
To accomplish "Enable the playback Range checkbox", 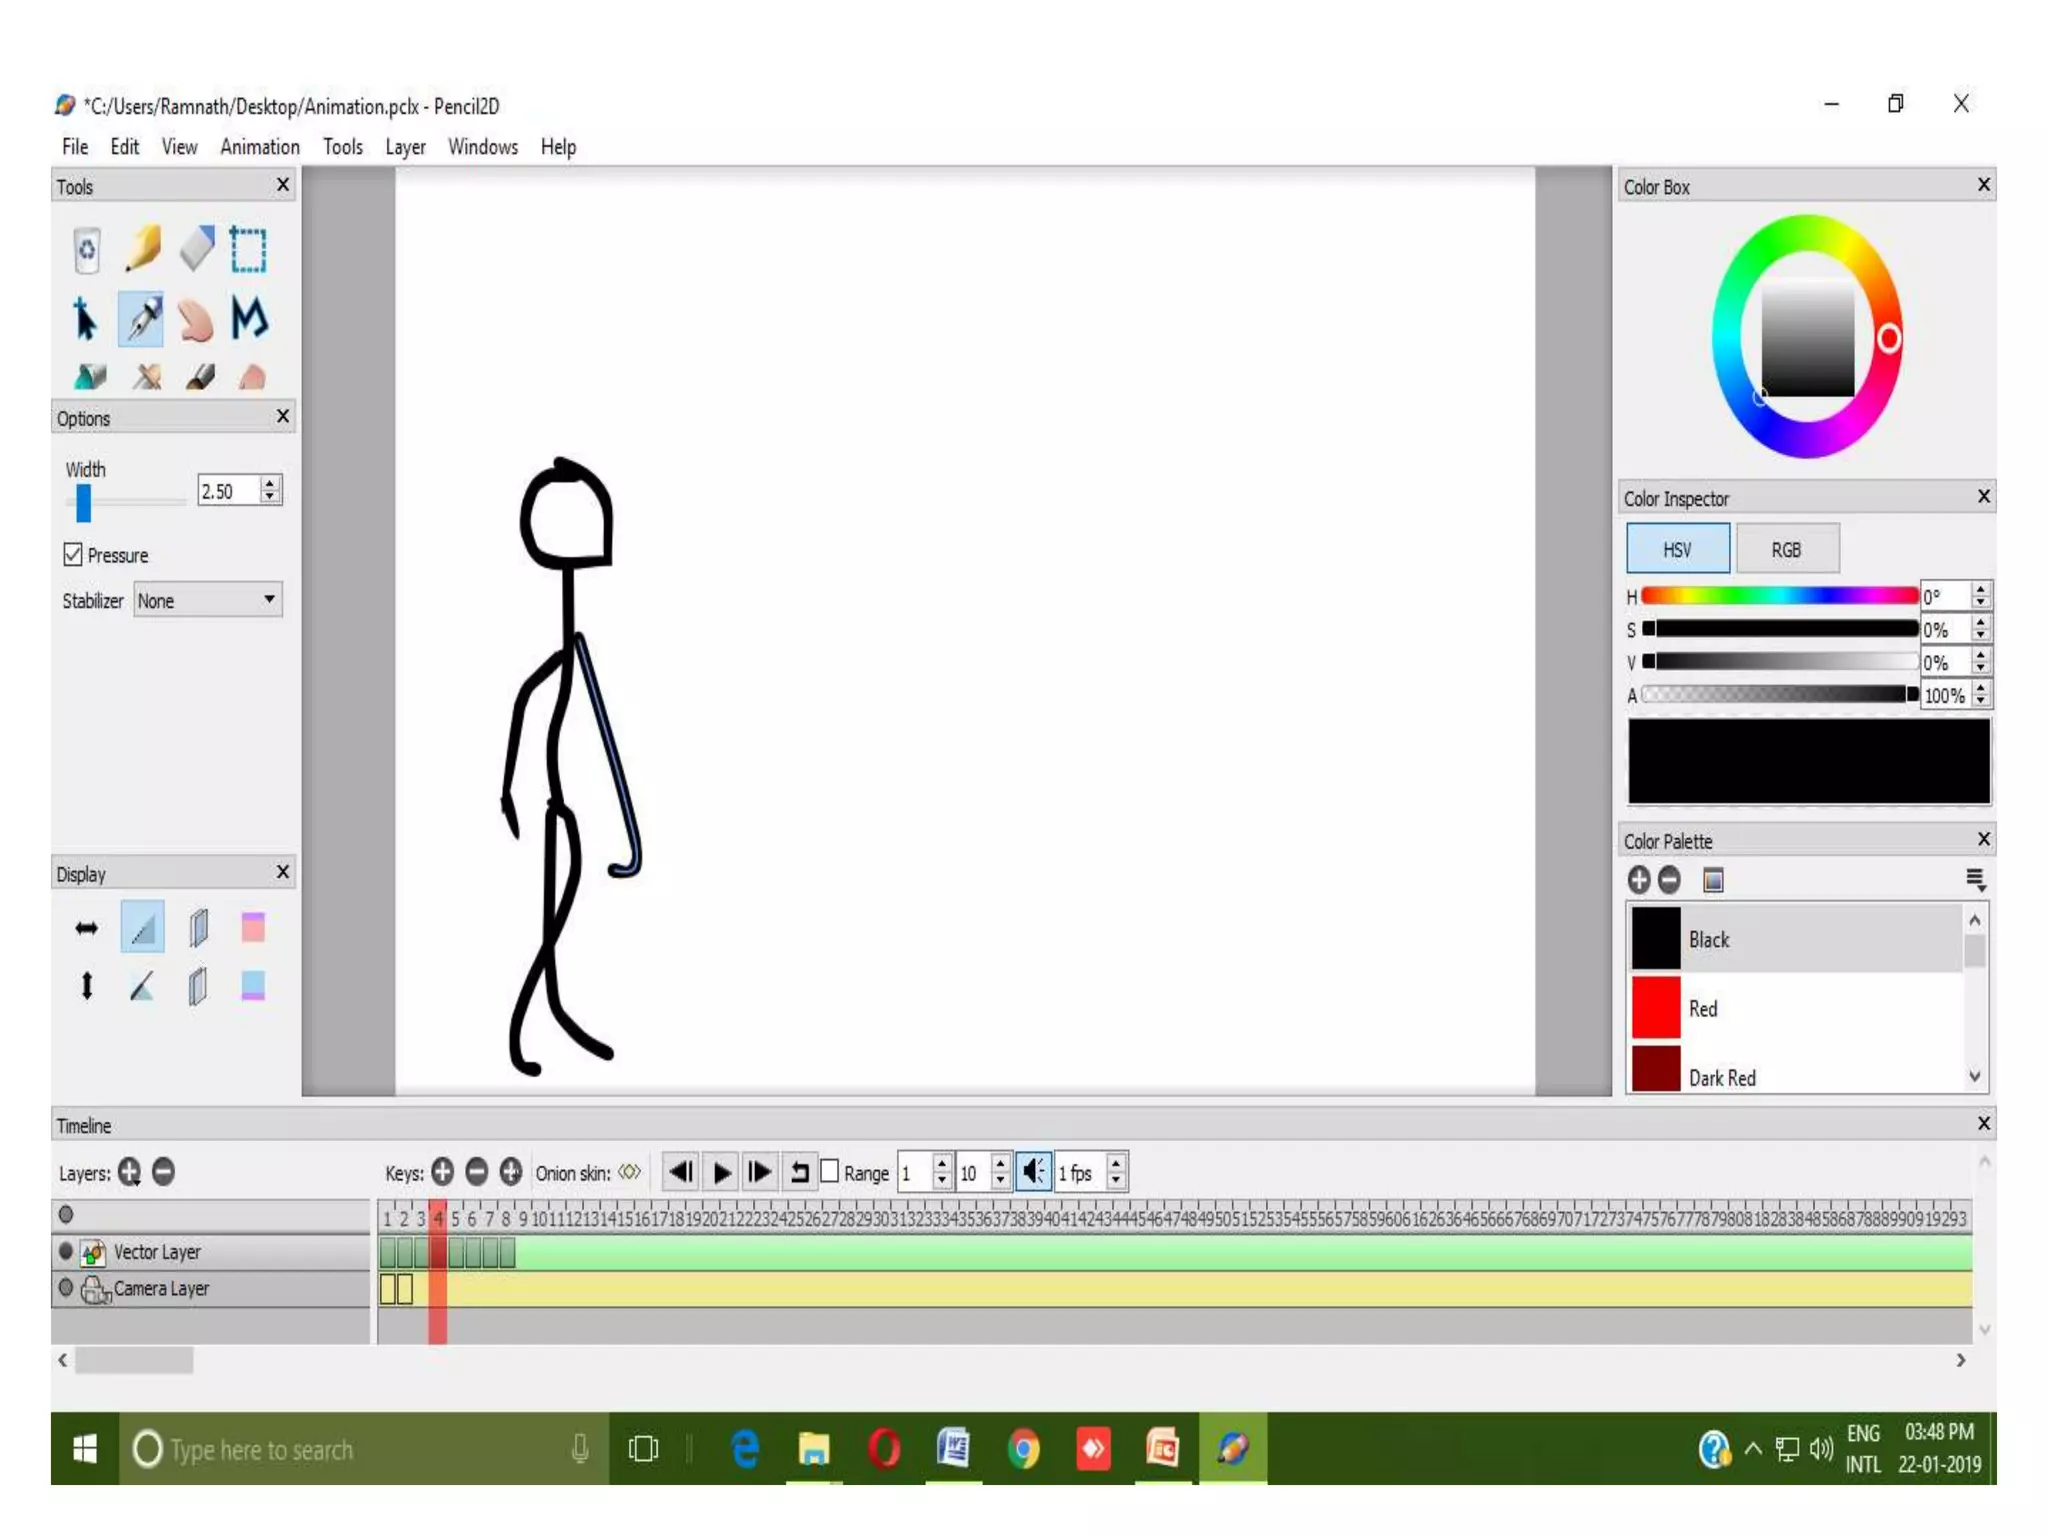I will [x=829, y=1171].
